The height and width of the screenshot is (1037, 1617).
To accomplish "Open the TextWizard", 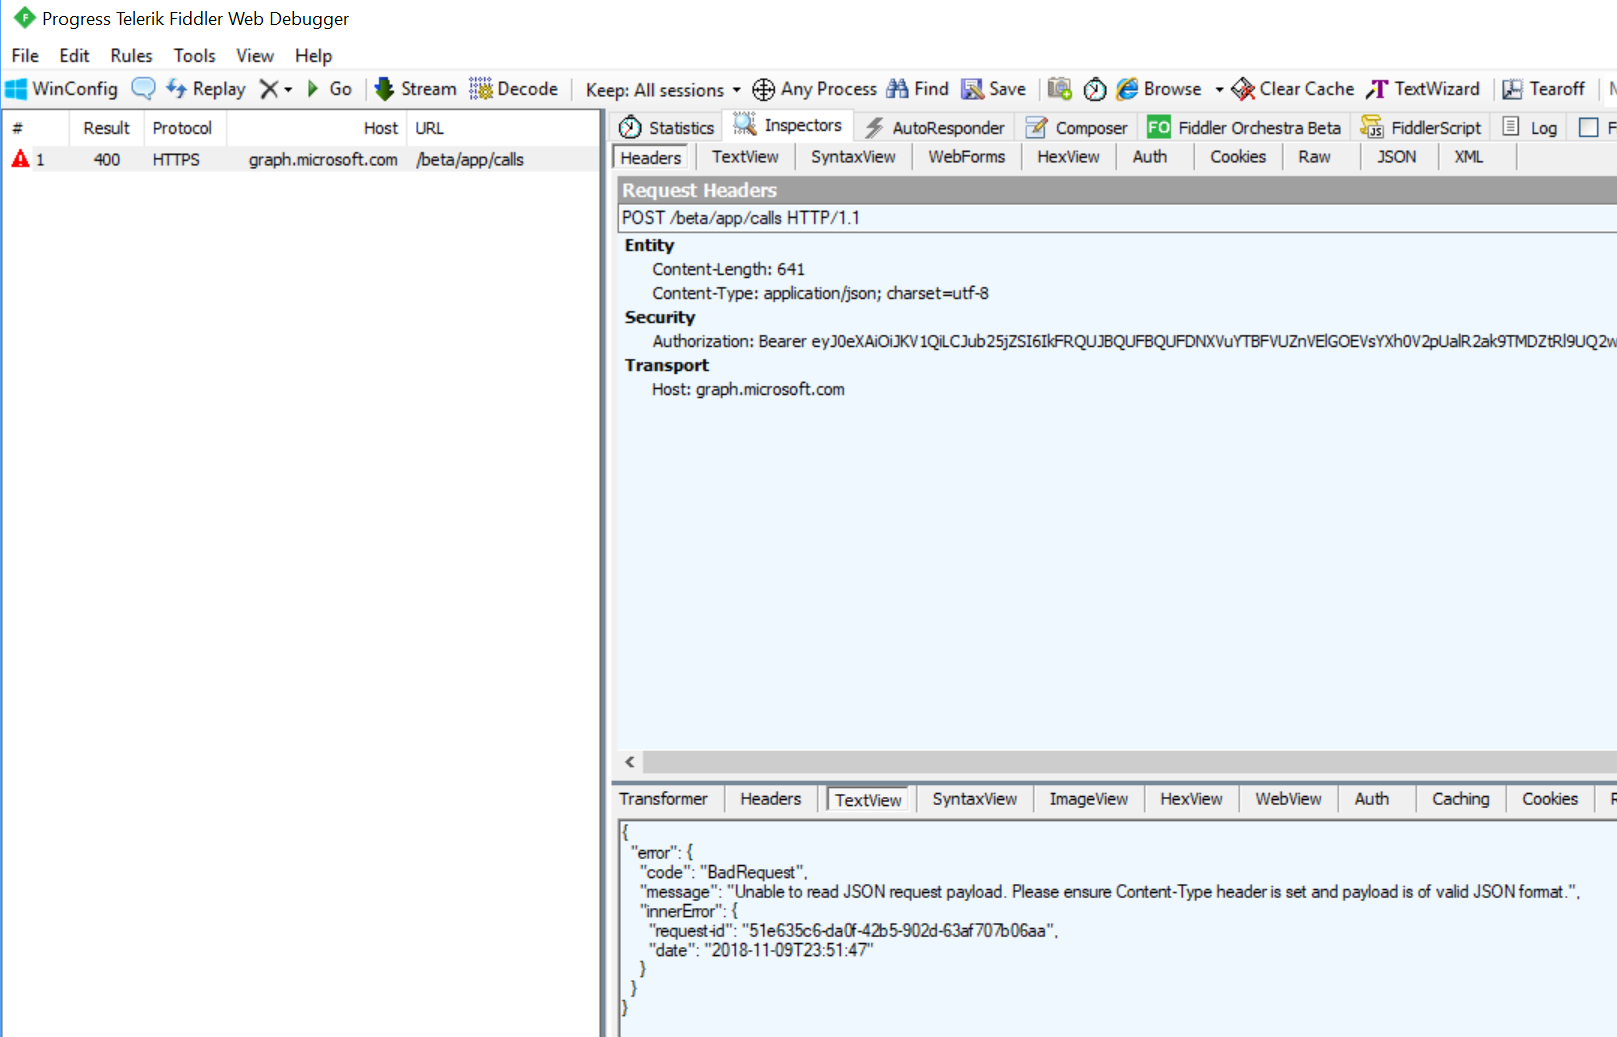I will (1423, 89).
